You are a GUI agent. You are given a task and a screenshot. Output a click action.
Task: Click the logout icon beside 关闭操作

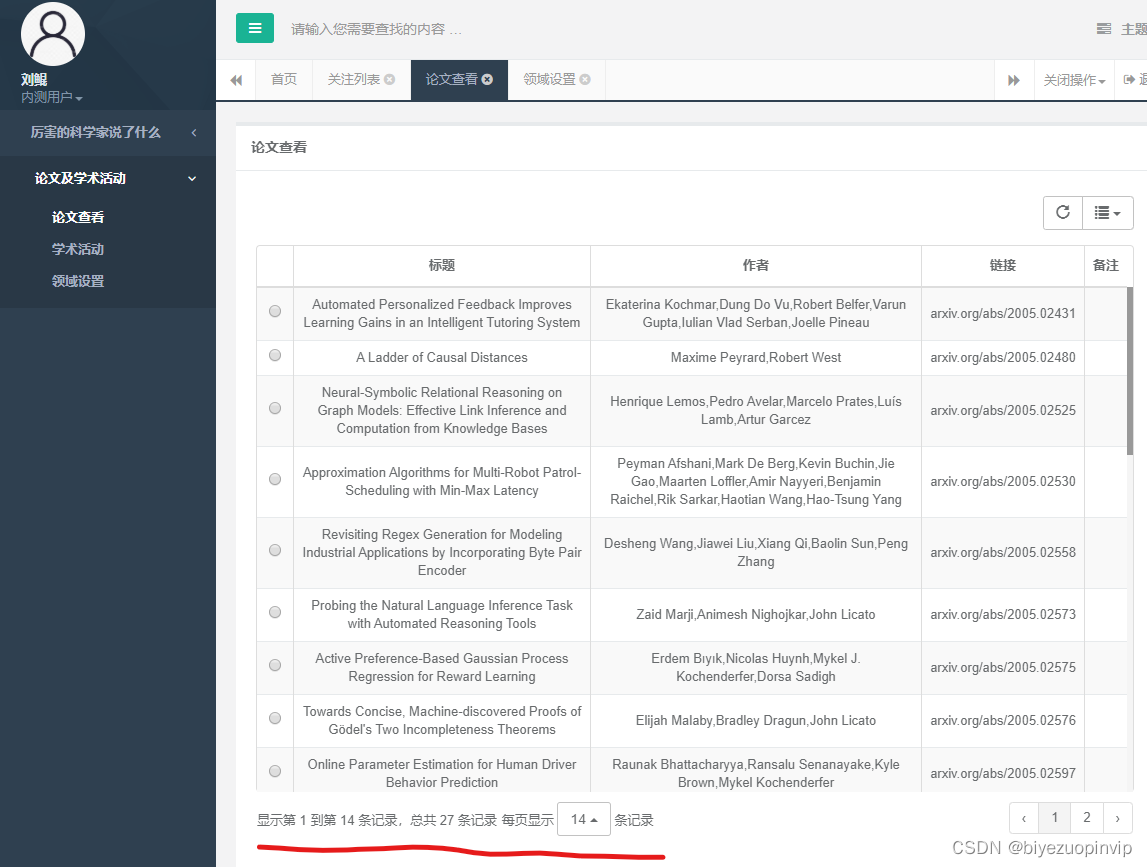1129,79
